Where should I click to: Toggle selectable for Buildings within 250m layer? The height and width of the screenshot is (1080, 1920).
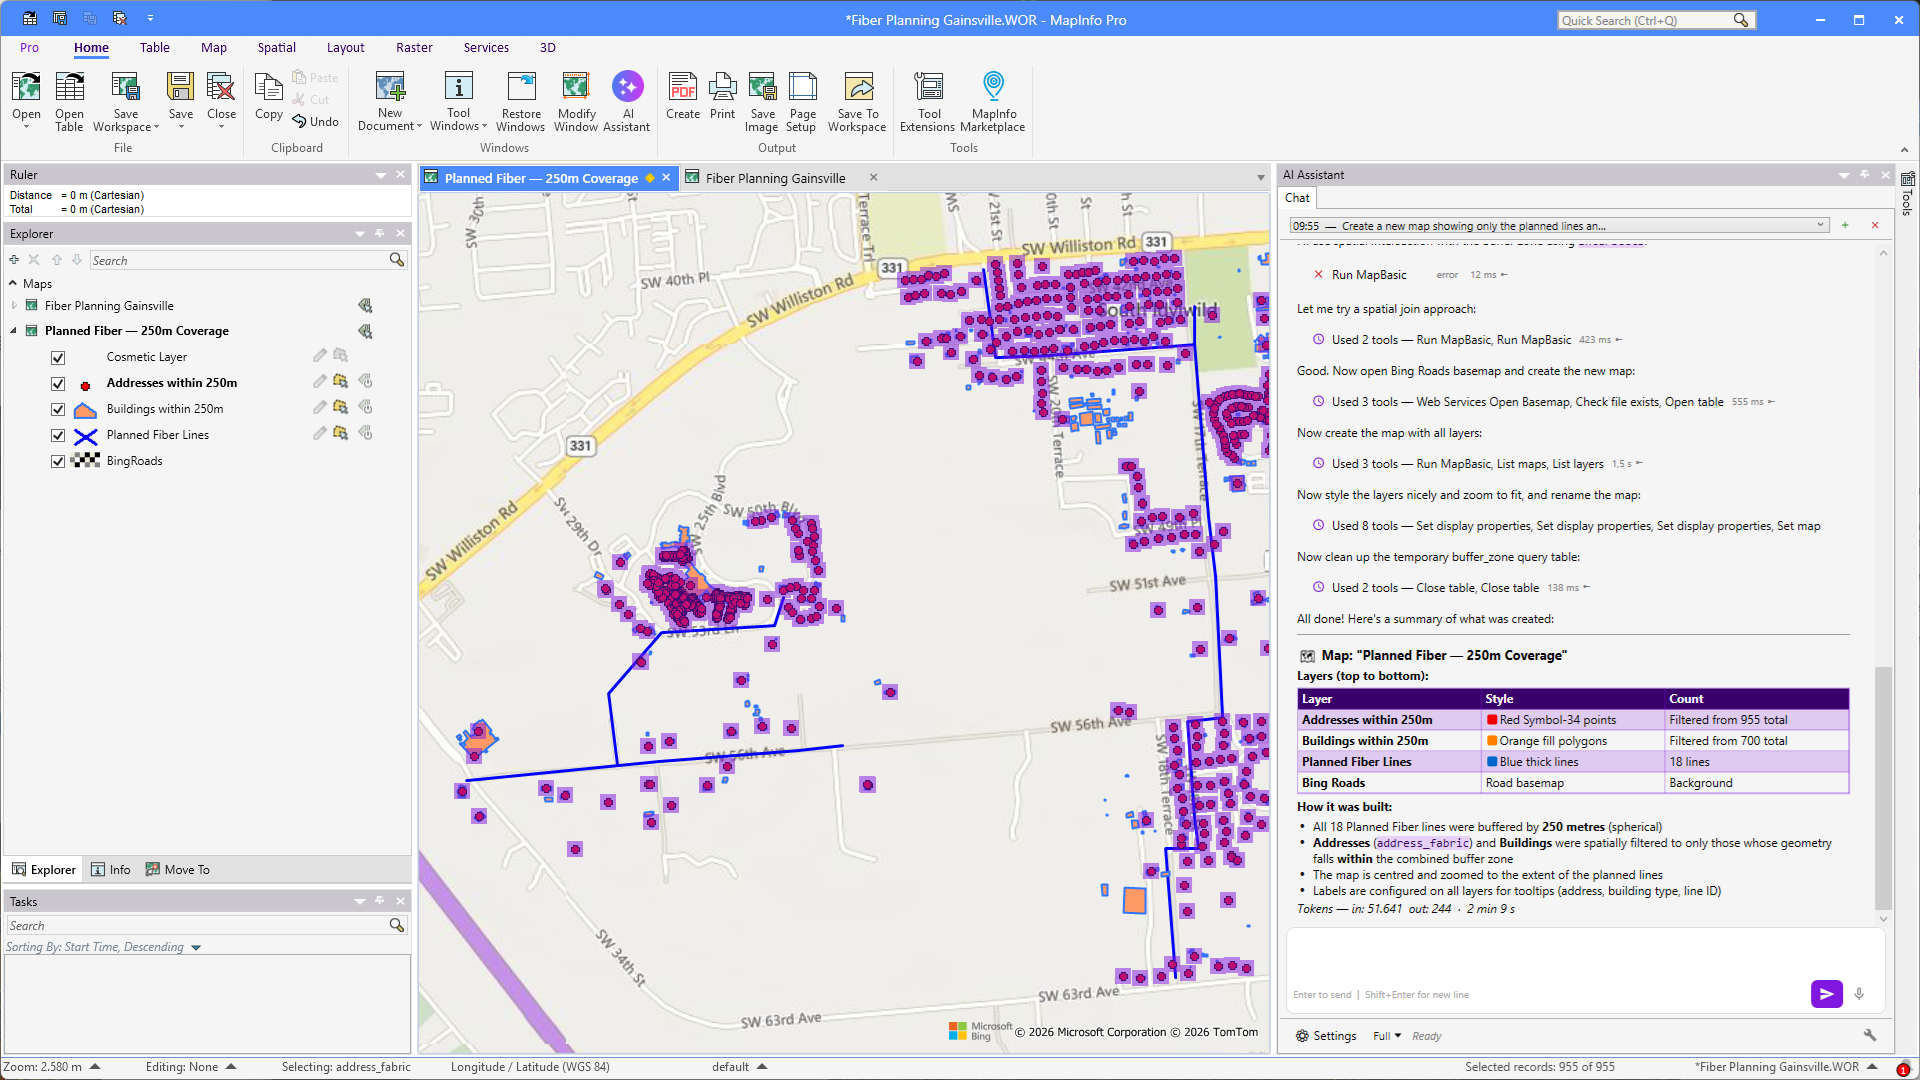click(341, 408)
